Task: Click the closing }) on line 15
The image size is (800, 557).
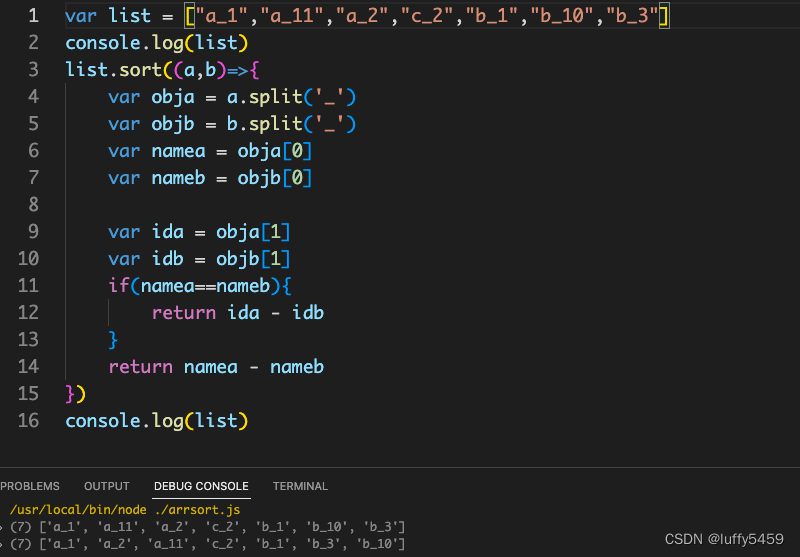Action: pyautogui.click(x=76, y=394)
